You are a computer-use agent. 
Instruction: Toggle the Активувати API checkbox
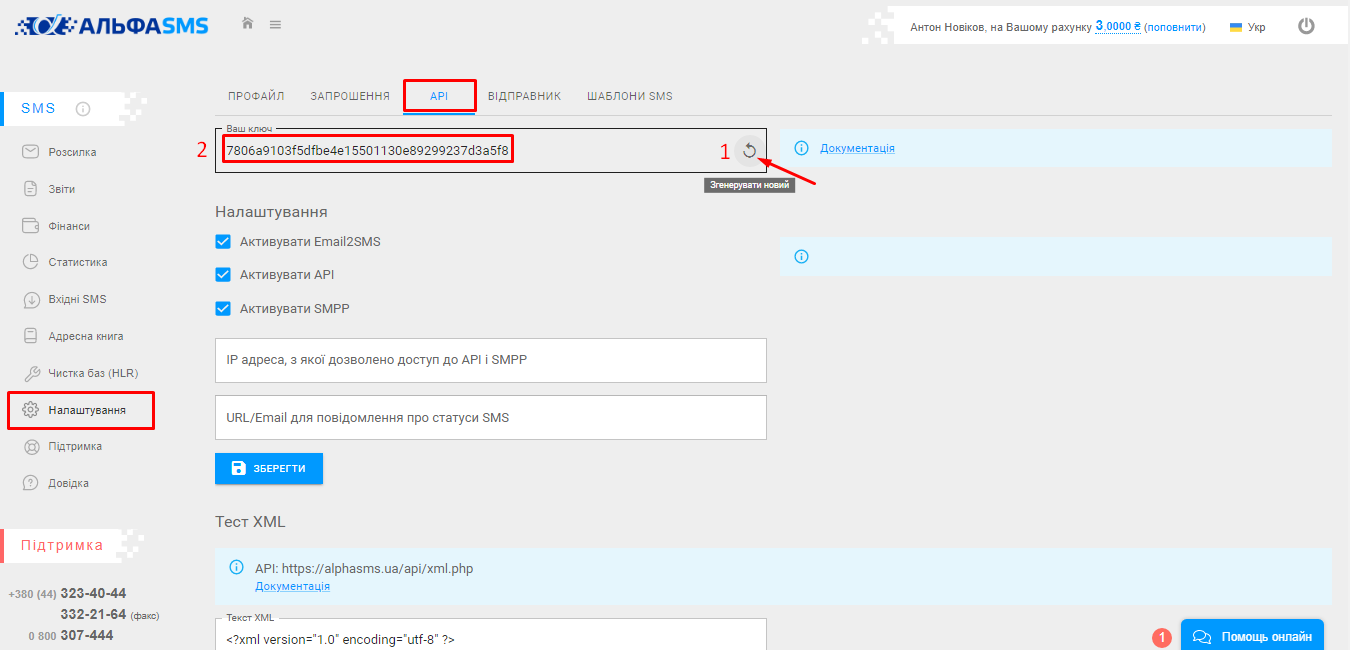pos(223,274)
